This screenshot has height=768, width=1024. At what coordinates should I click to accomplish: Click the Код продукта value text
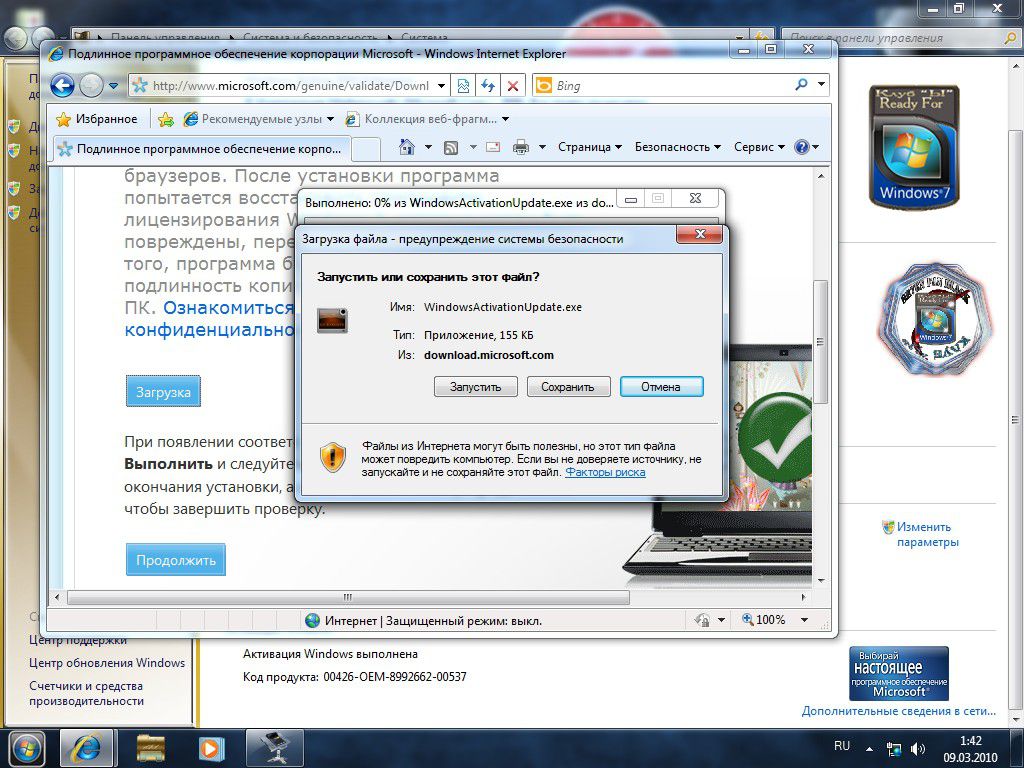click(x=395, y=677)
